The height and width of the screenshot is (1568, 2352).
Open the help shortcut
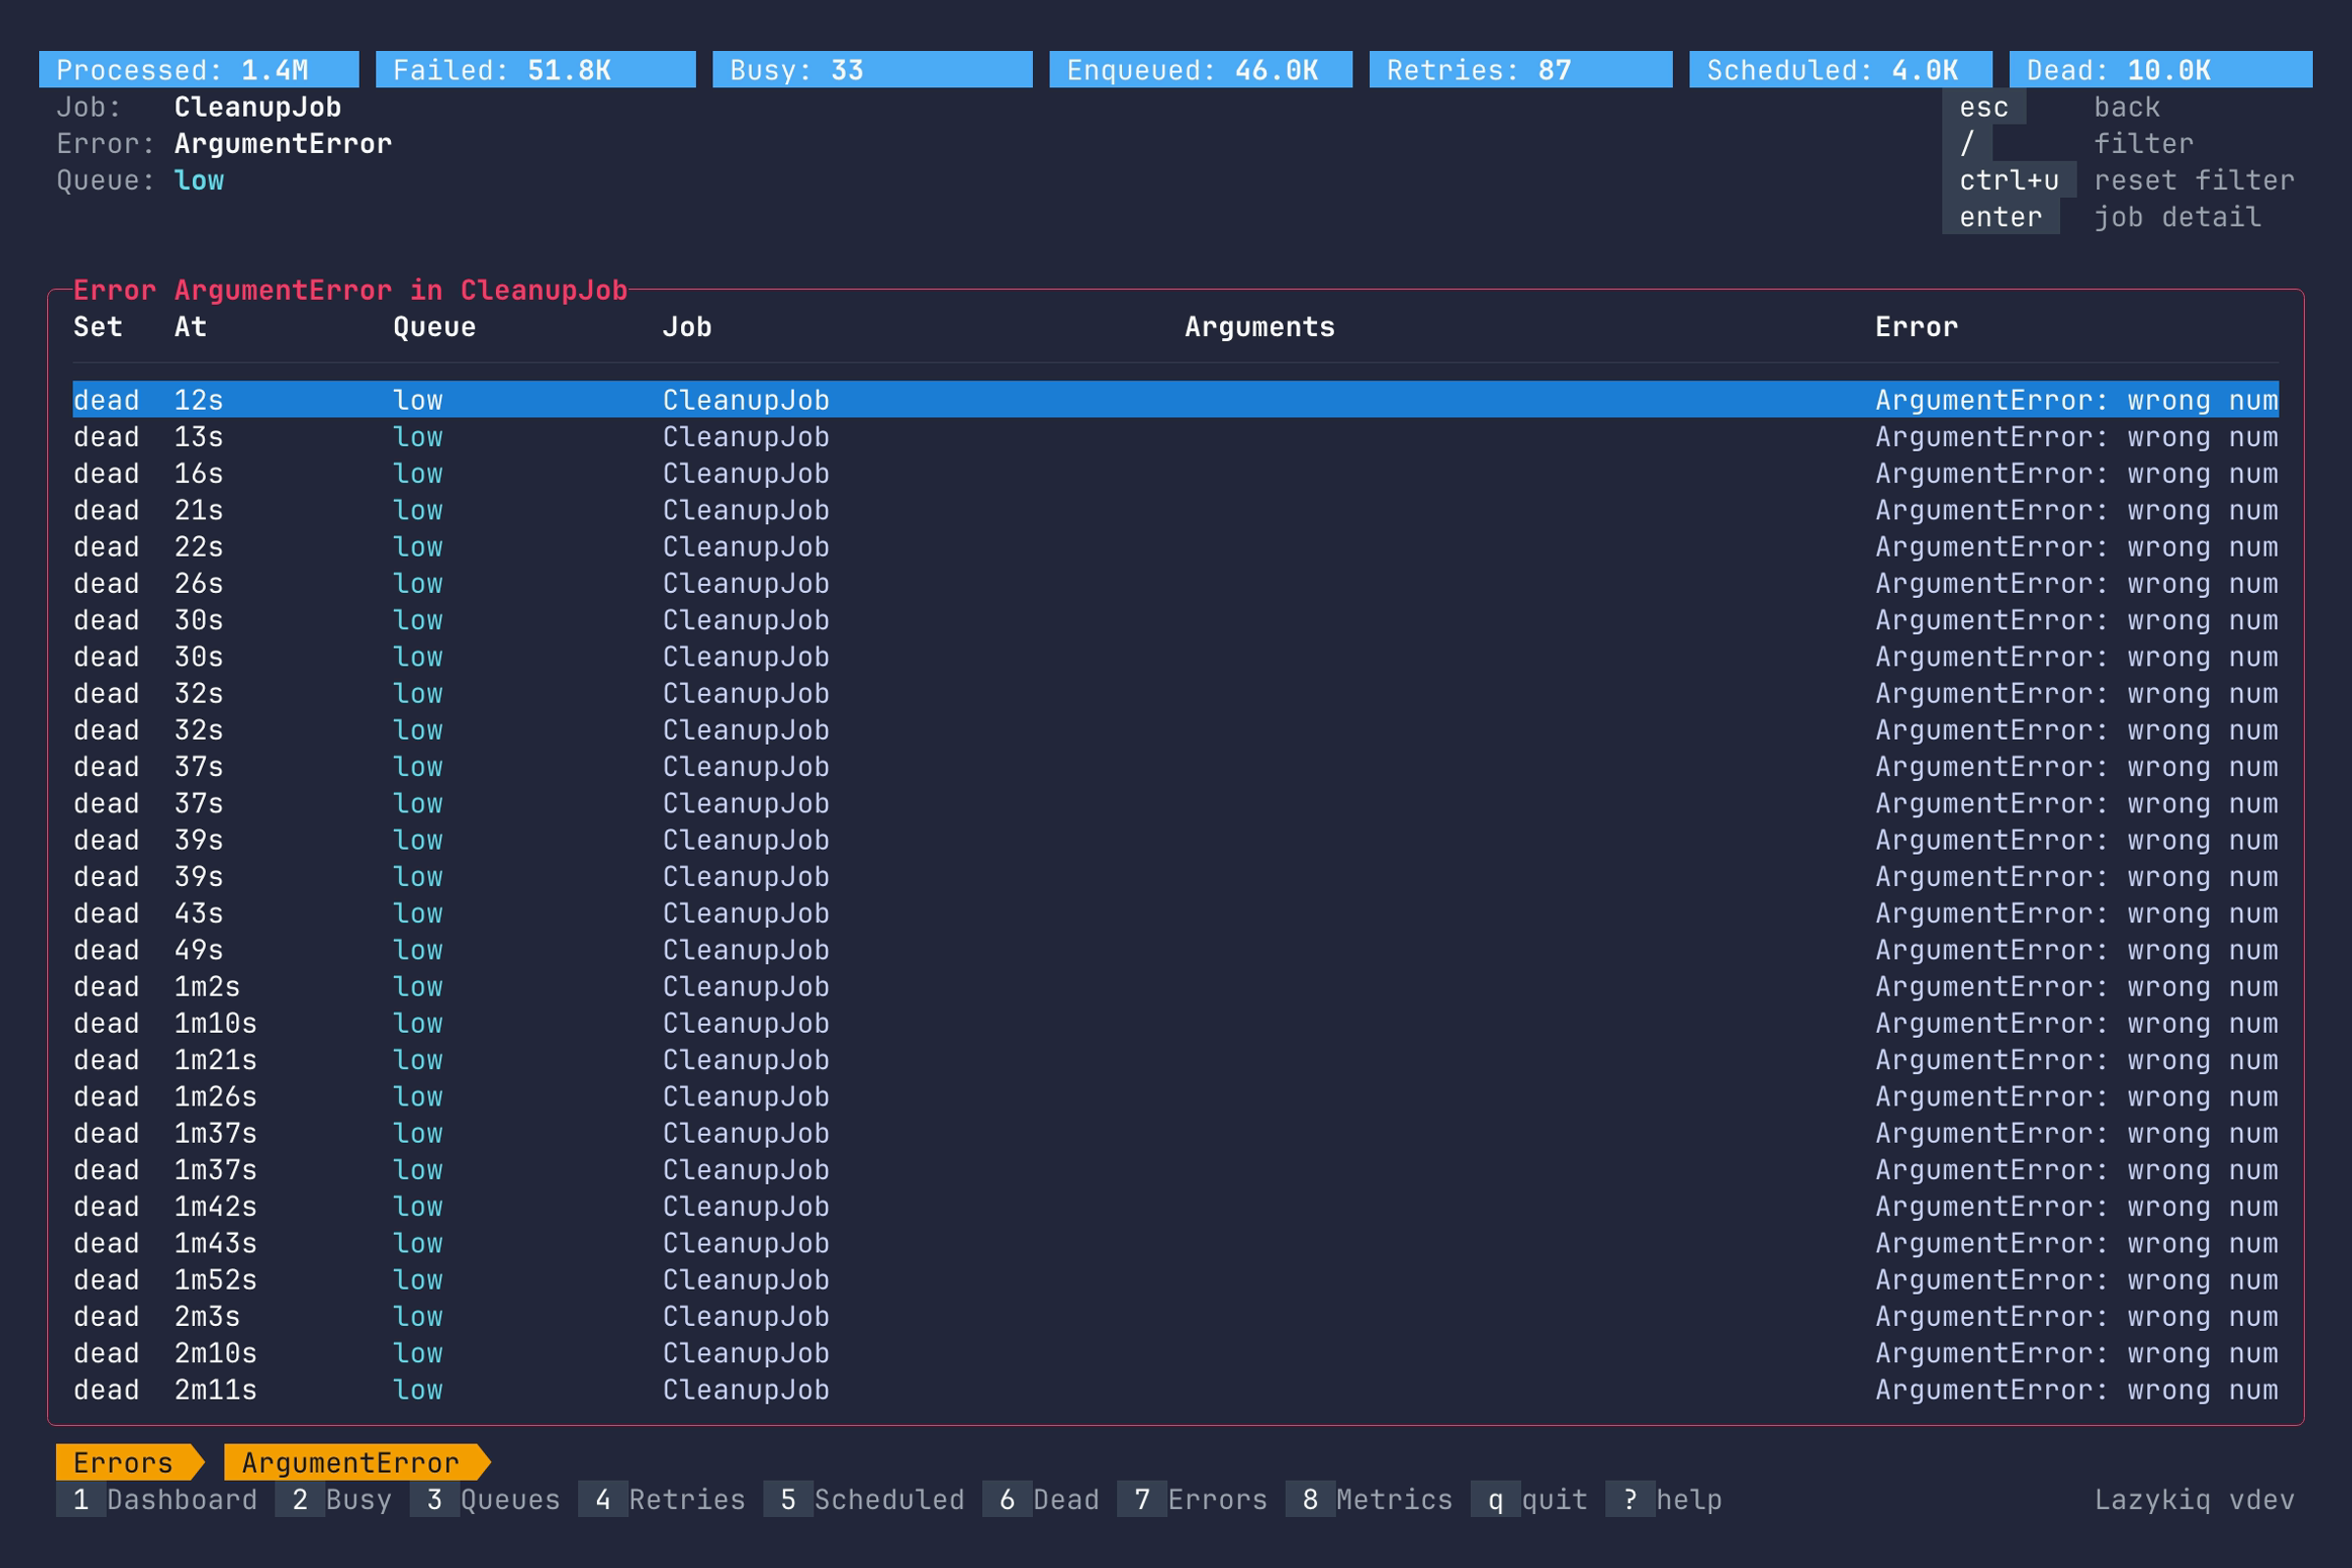(x=1664, y=1500)
